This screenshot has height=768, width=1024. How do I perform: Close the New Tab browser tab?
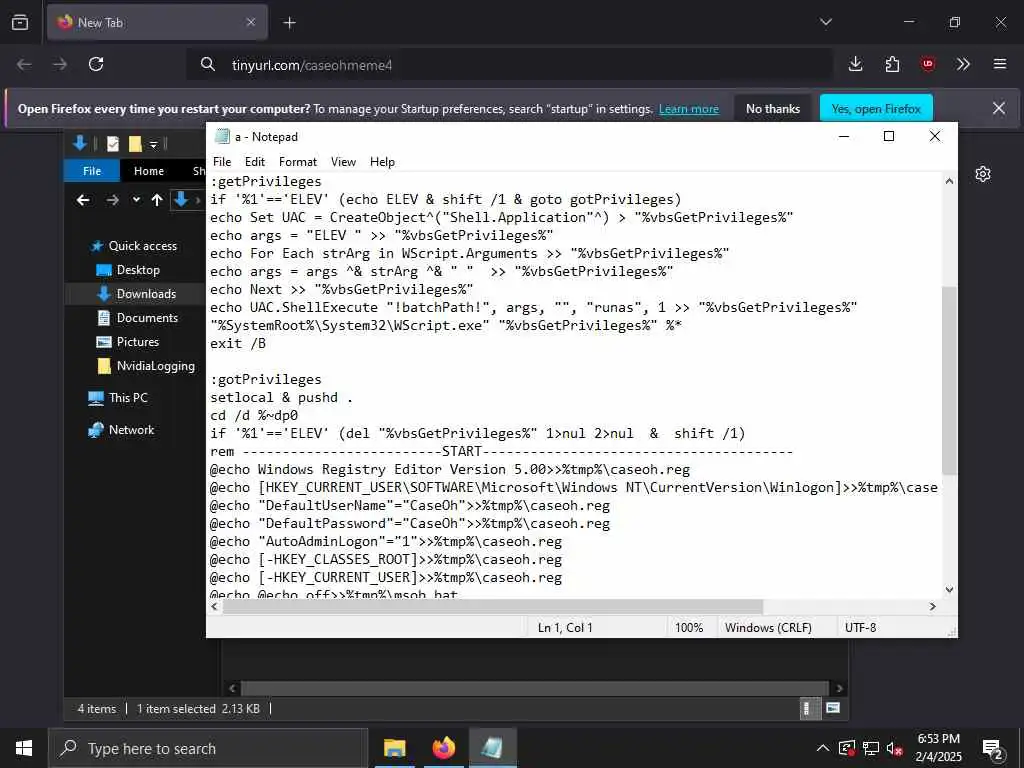pyautogui.click(x=251, y=22)
